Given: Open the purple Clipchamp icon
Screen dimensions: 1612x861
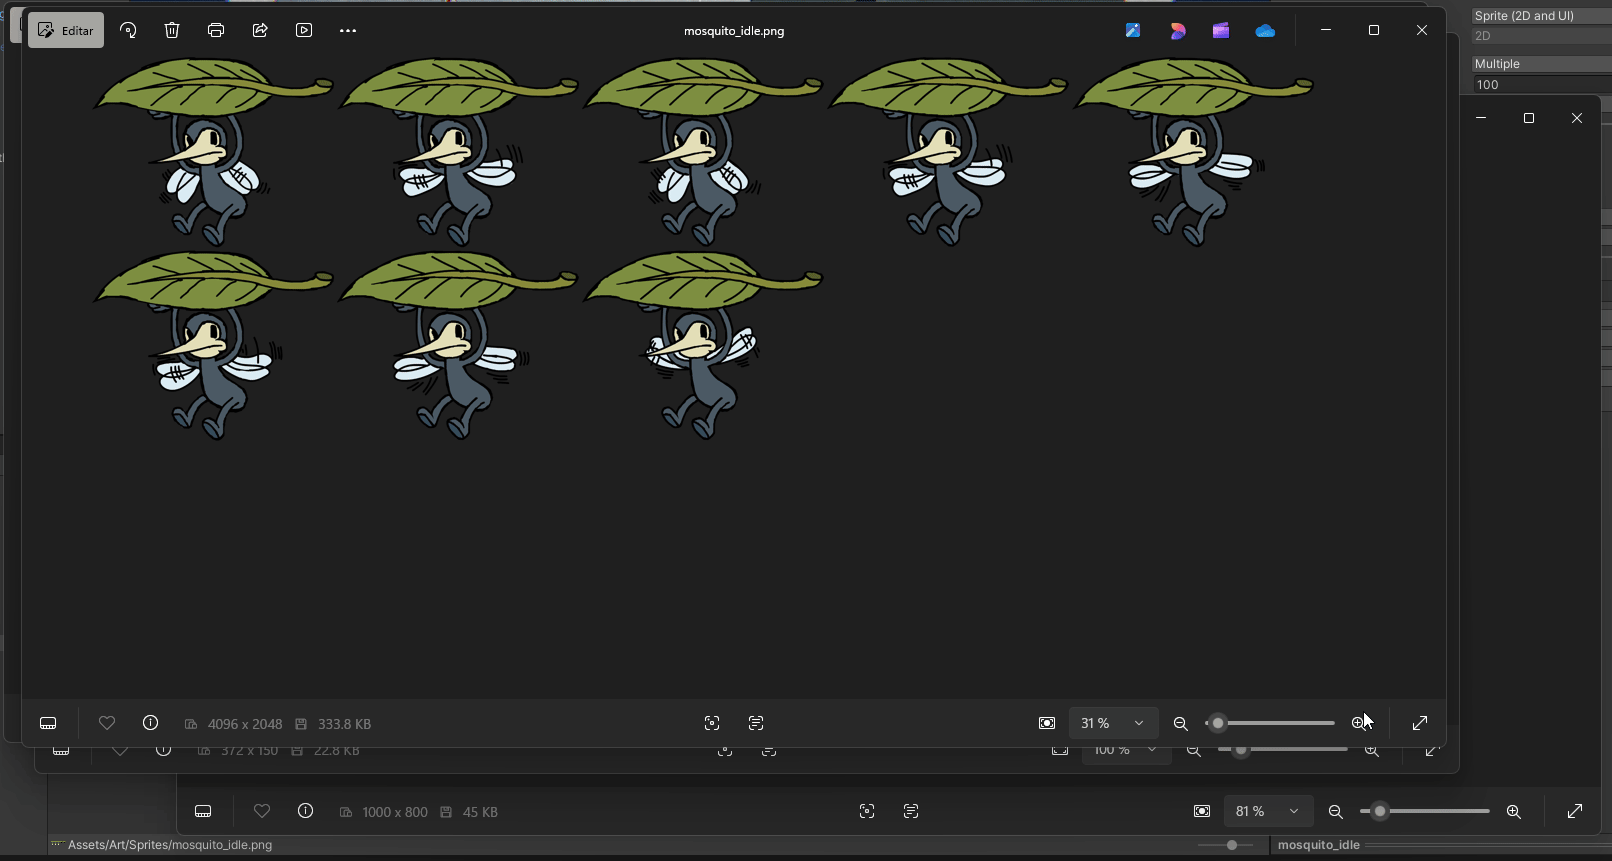Looking at the screenshot, I should point(1221,31).
